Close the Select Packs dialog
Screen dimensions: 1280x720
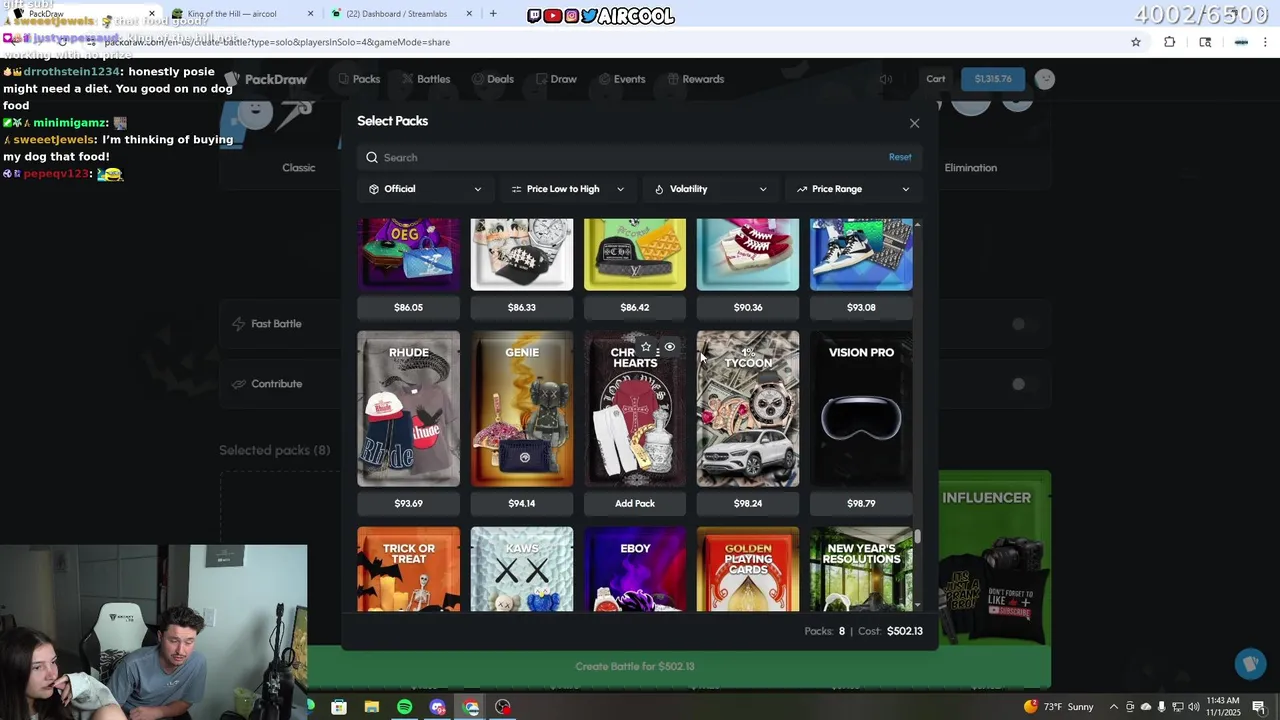click(x=914, y=123)
